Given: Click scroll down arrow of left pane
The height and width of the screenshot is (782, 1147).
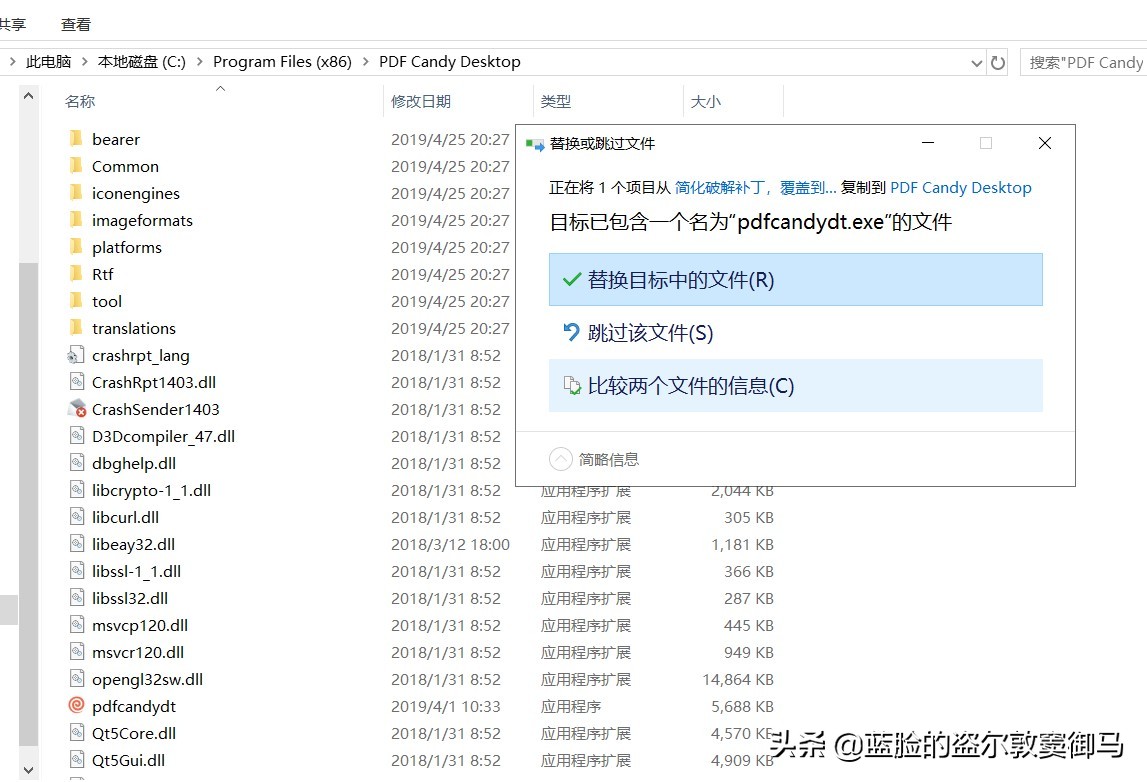Looking at the screenshot, I should point(29,770).
